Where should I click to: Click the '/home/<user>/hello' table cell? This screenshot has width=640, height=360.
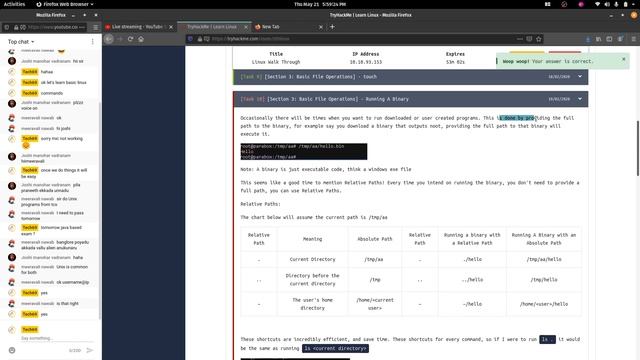(x=544, y=304)
